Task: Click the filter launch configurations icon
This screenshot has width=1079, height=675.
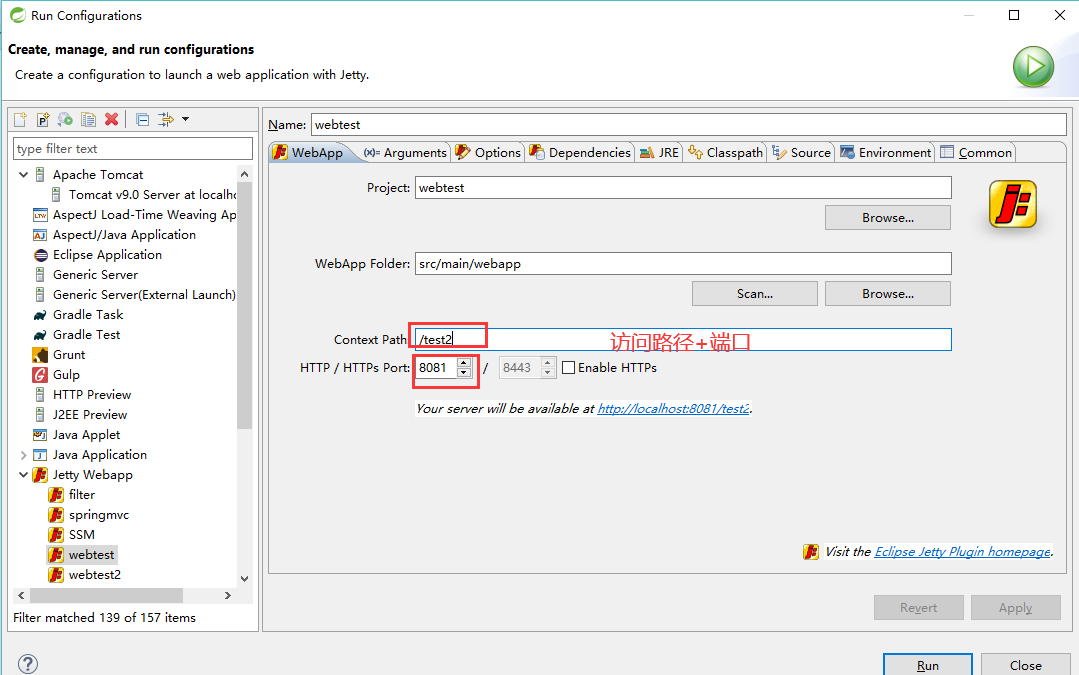Action: [x=166, y=119]
